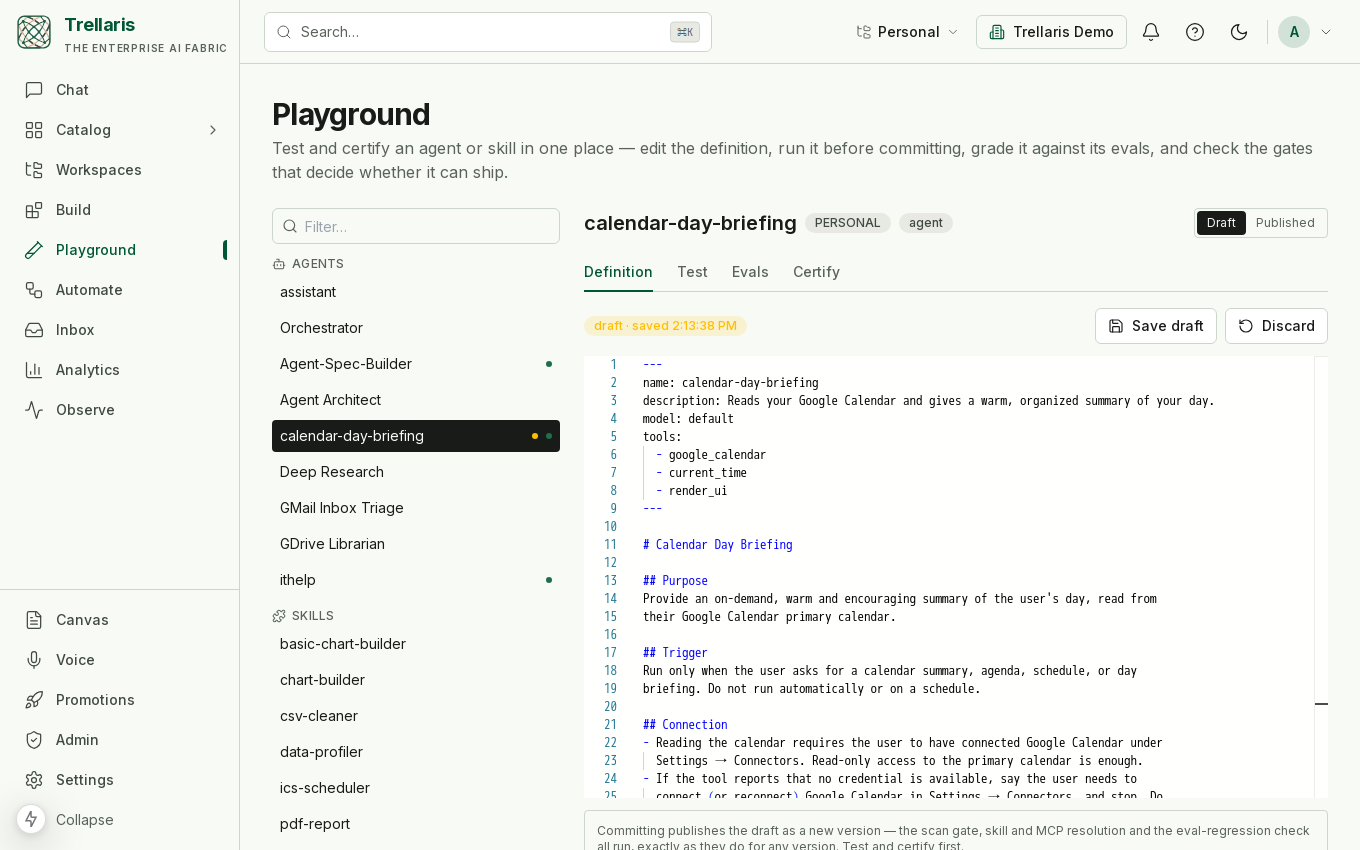Open the Inbox tray icon
Screen dimensions: 1360x850
(x=34, y=330)
